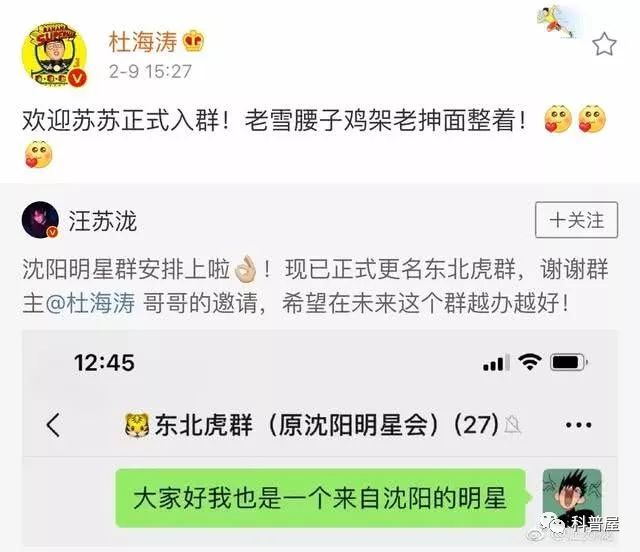Click the Wi-Fi status icon
Screen dimensions: 640x552
click(529, 362)
